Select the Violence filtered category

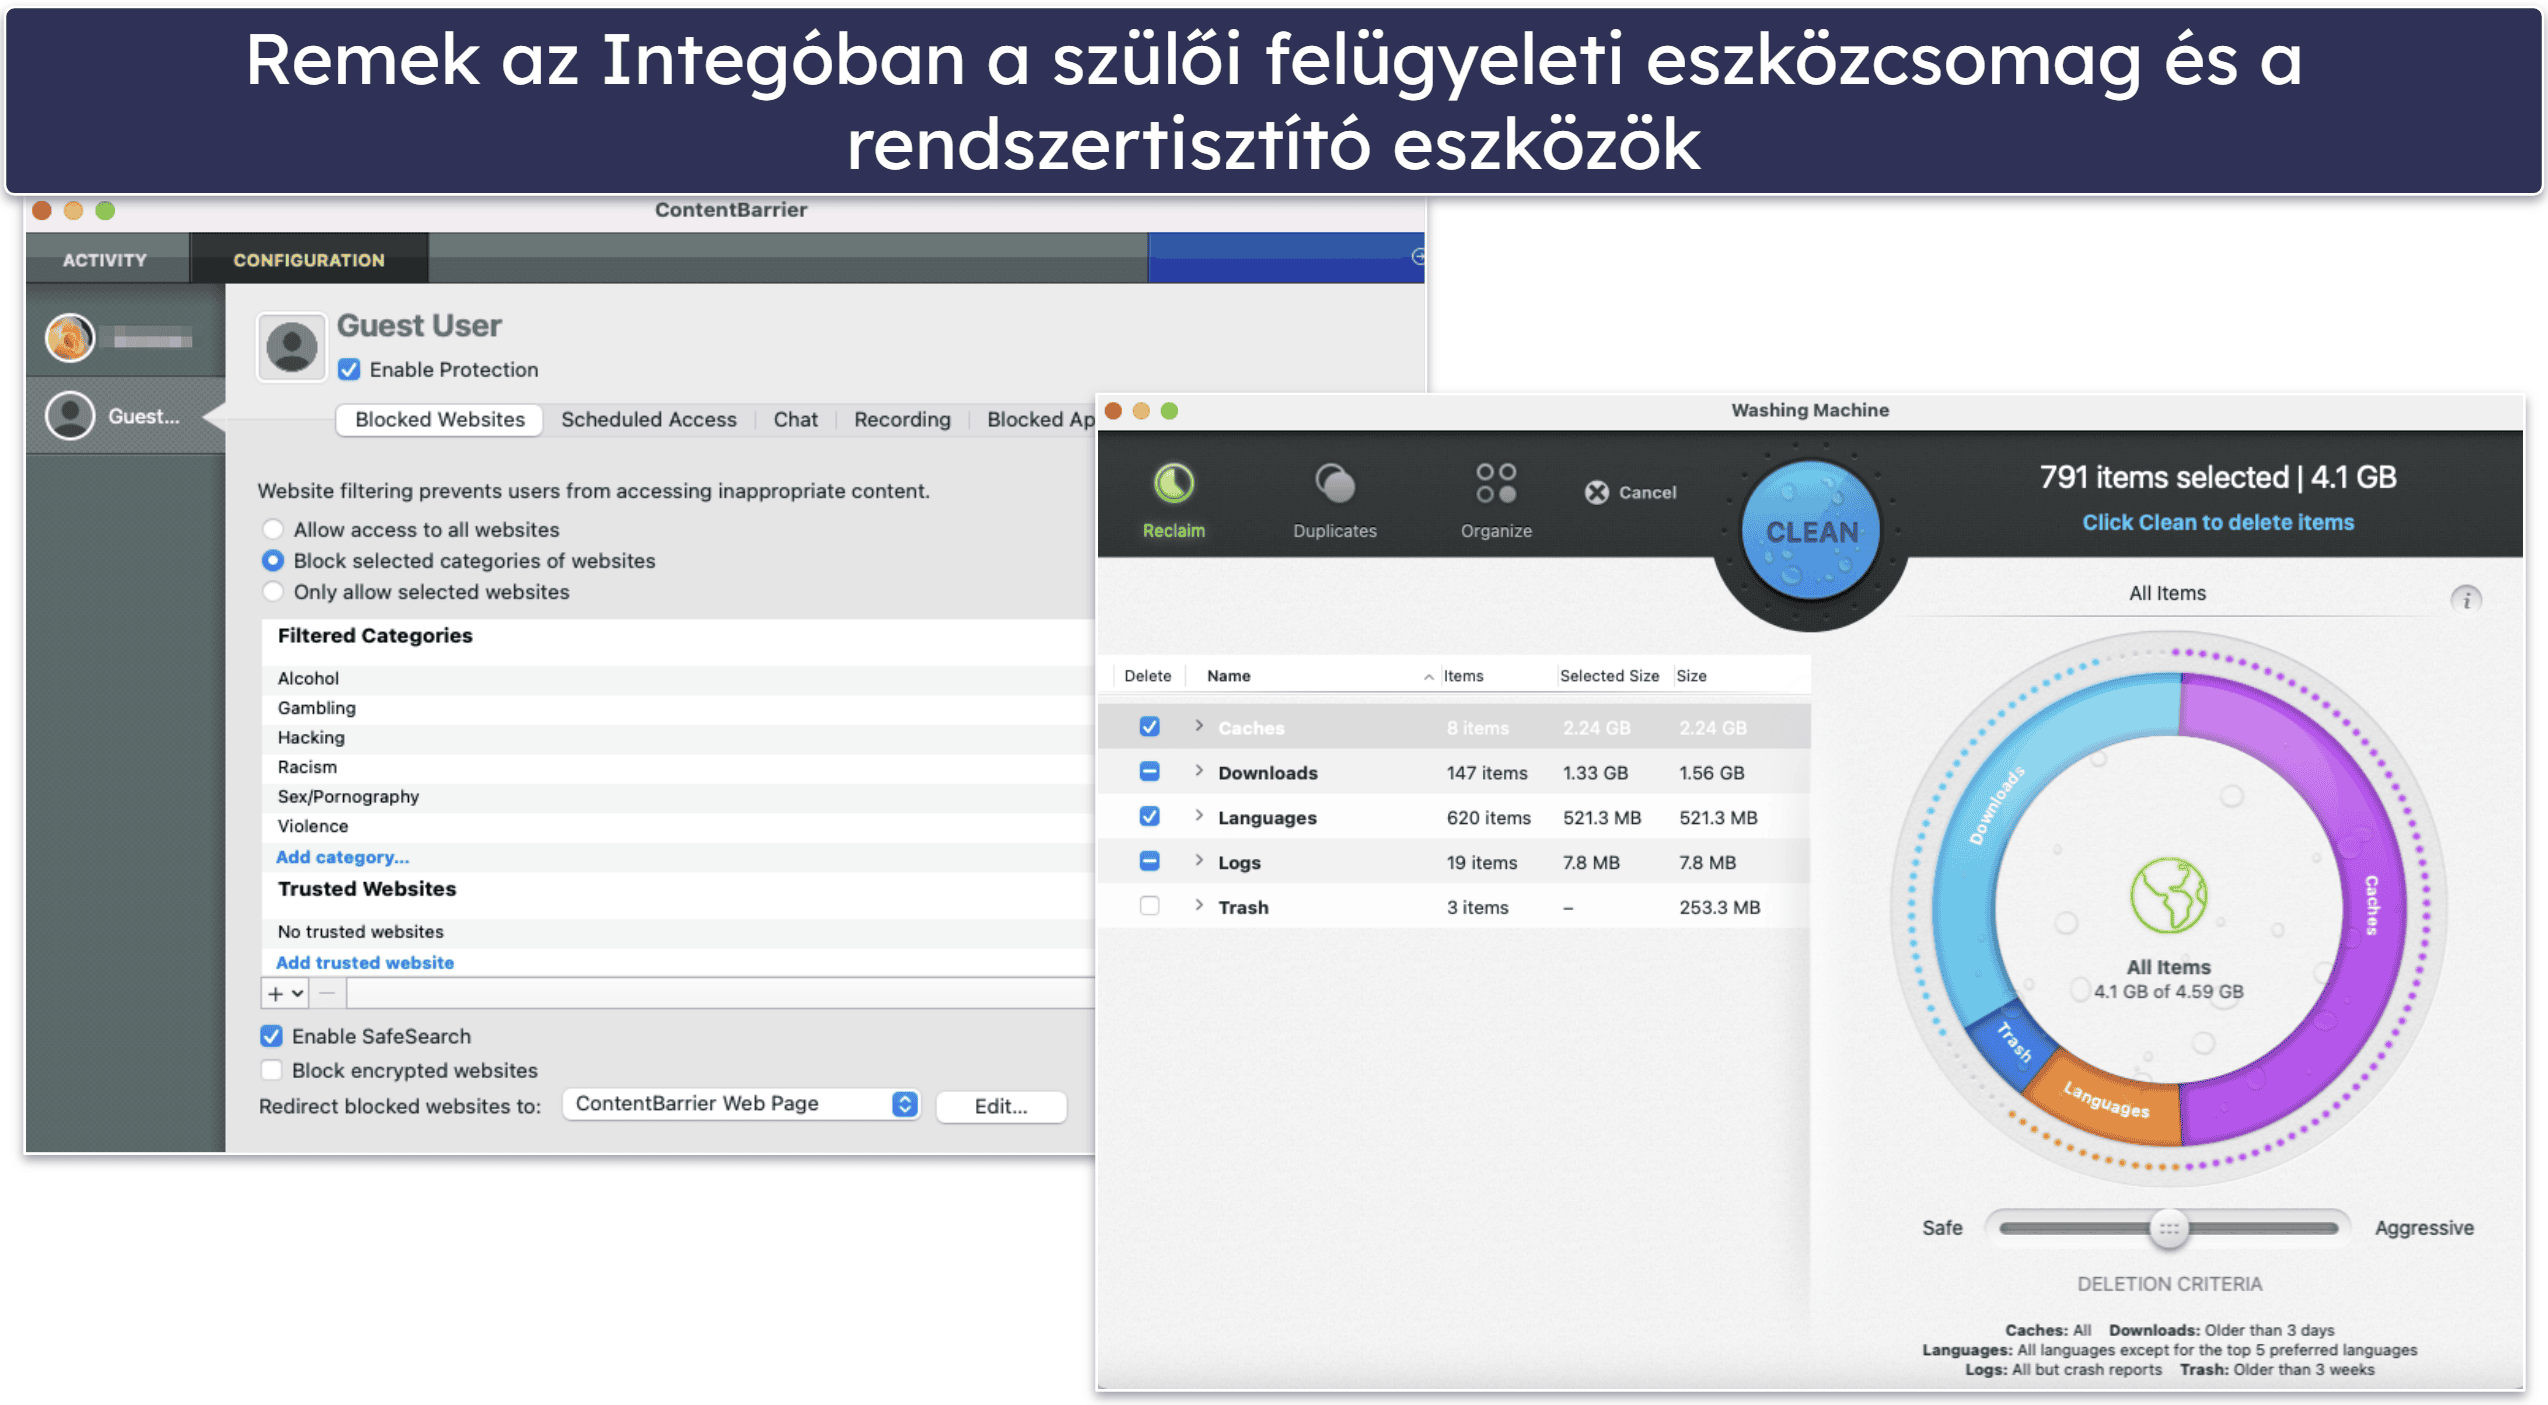click(677, 826)
